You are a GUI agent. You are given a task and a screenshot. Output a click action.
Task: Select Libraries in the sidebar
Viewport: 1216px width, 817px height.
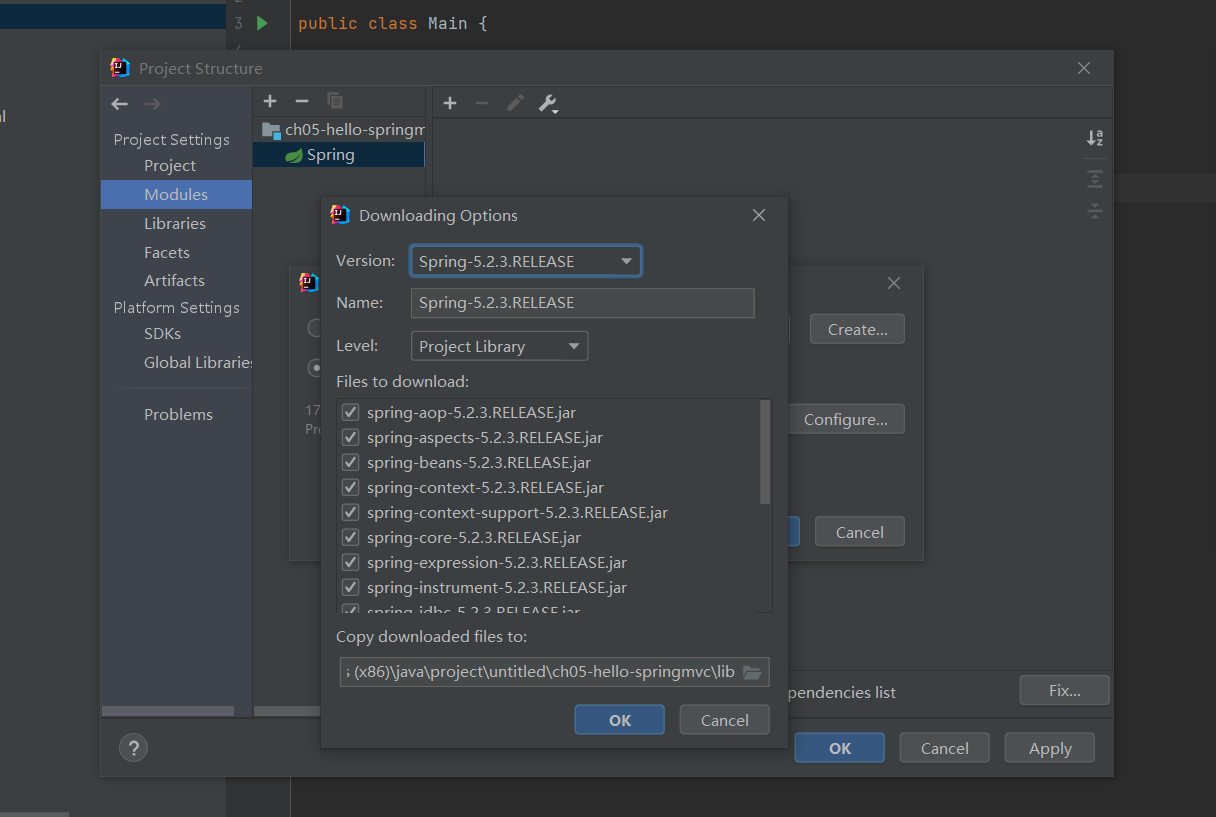pos(175,223)
